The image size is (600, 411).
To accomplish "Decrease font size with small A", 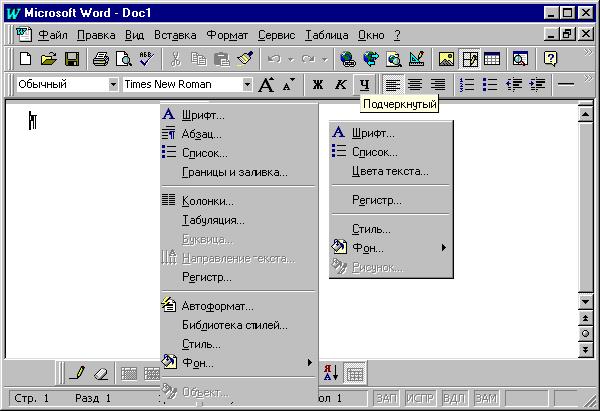I will (289, 85).
